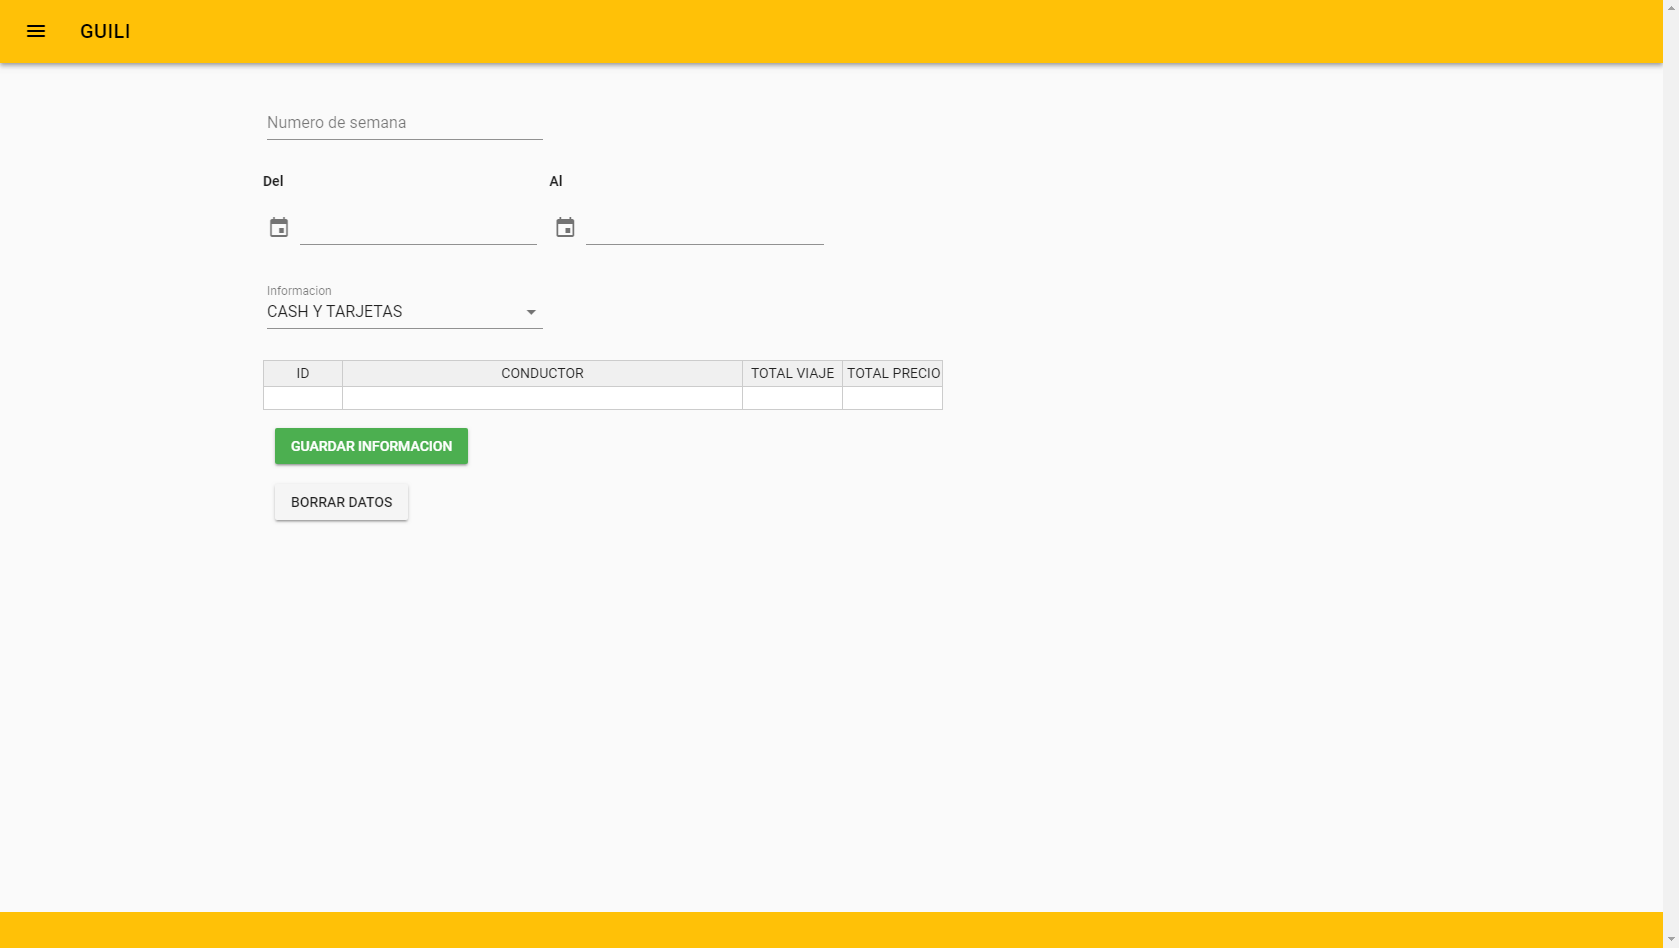Click the TOTAL VIAJE column header

(792, 373)
